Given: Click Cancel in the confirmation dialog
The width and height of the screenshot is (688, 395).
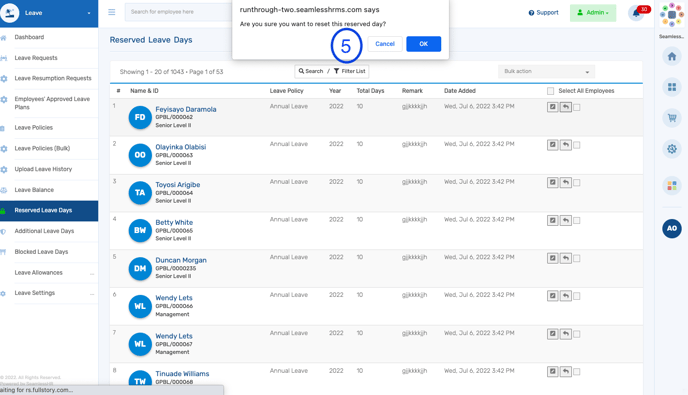Looking at the screenshot, I should pyautogui.click(x=385, y=44).
